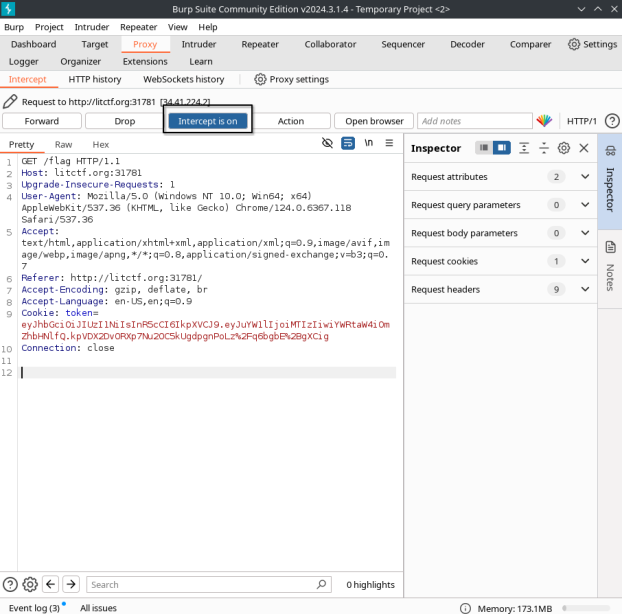
Task: Click the pencil edit target icon
Action: [x=10, y=102]
